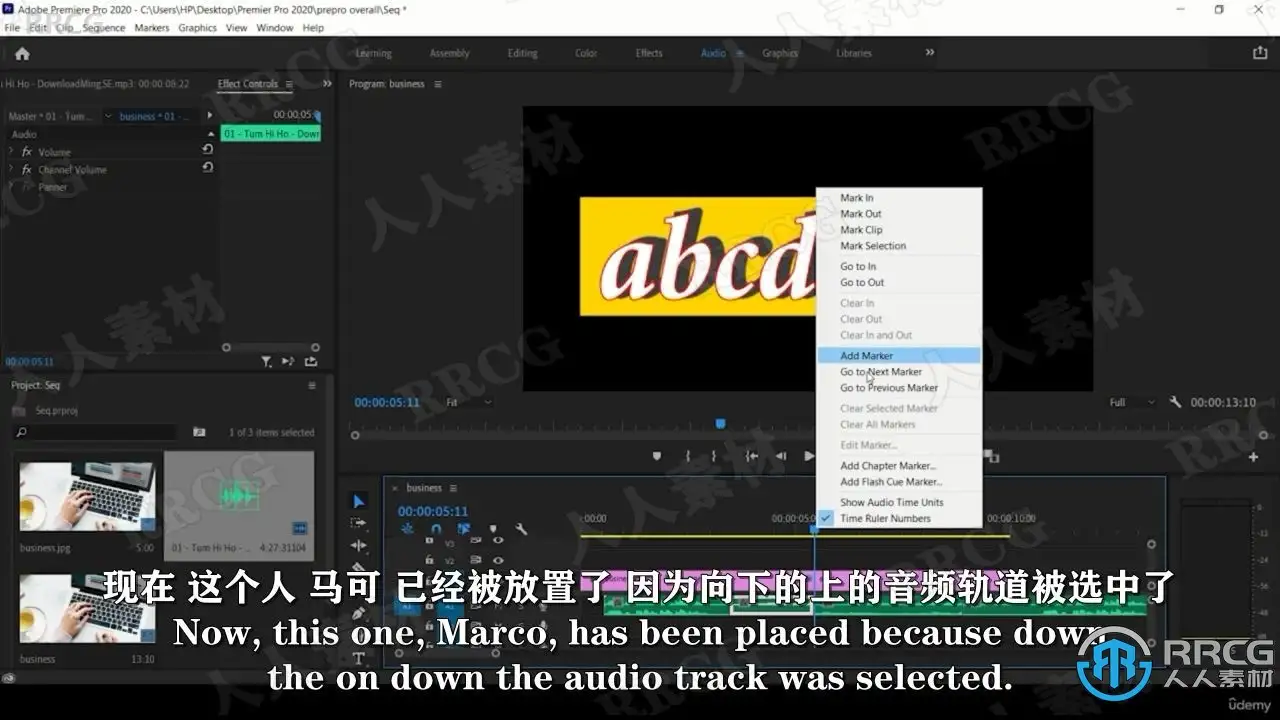
Task: Open the button editor plus icon
Action: tap(1253, 457)
